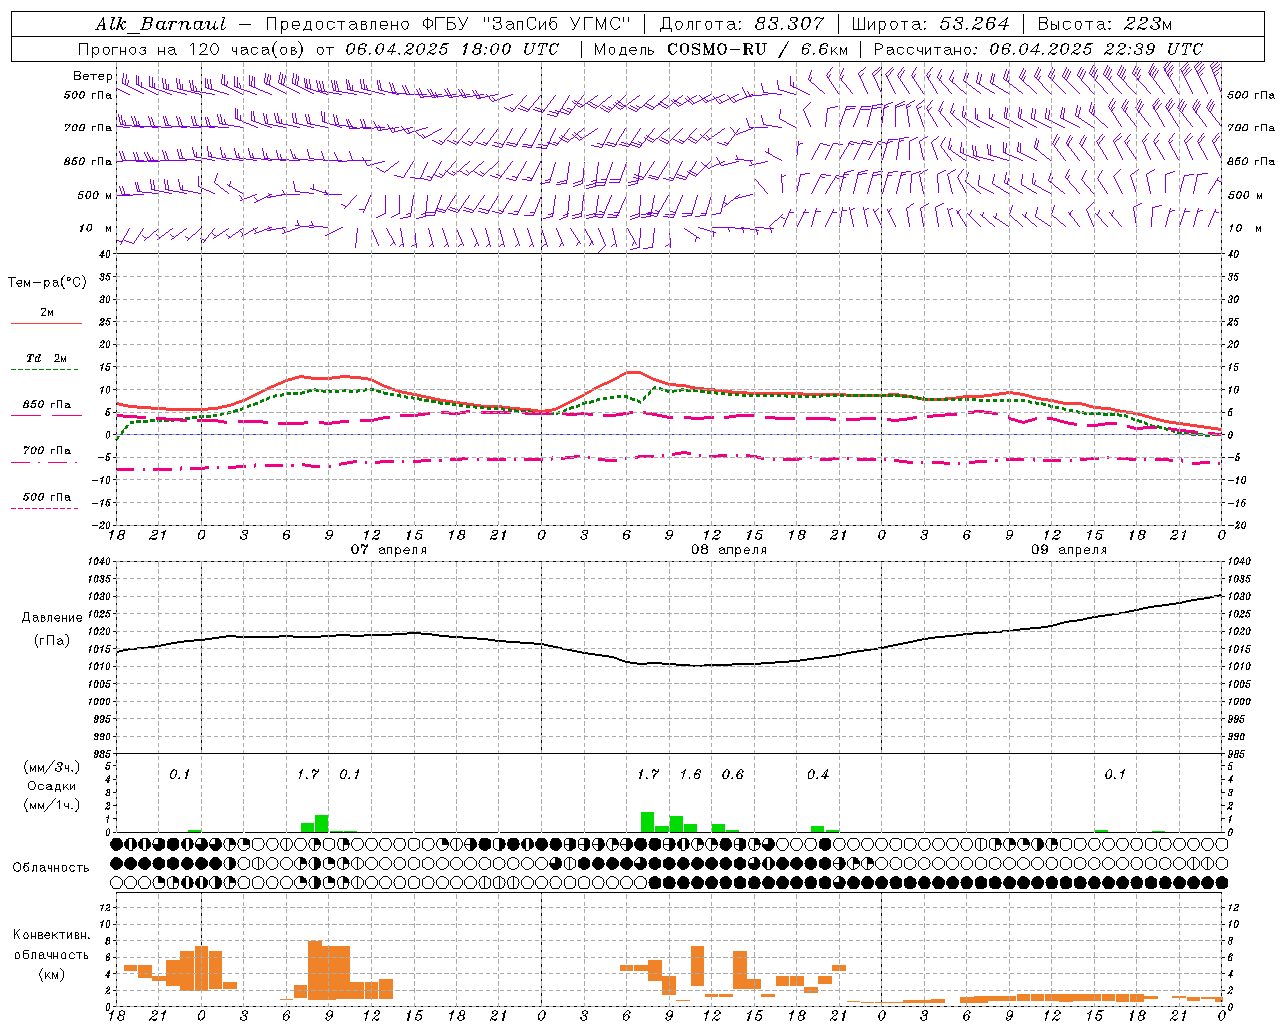Screen dimensions: 1280x1024
Task: Click the Широта: 53.264 value
Action: click(x=931, y=24)
